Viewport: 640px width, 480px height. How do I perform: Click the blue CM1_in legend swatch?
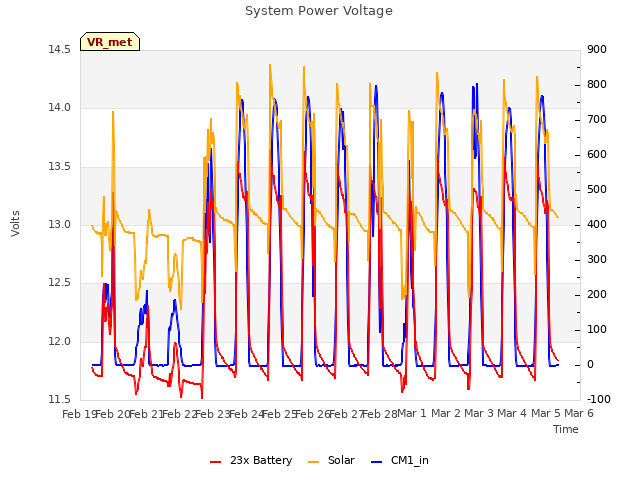(377, 462)
